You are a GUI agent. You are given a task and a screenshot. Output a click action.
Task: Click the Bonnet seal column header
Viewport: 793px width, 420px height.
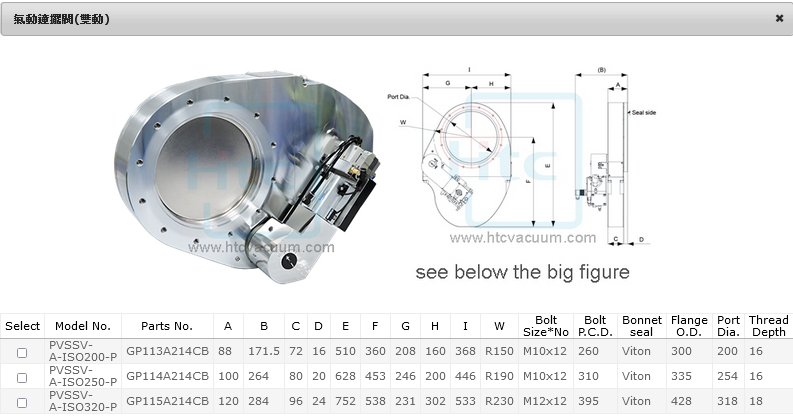(642, 326)
